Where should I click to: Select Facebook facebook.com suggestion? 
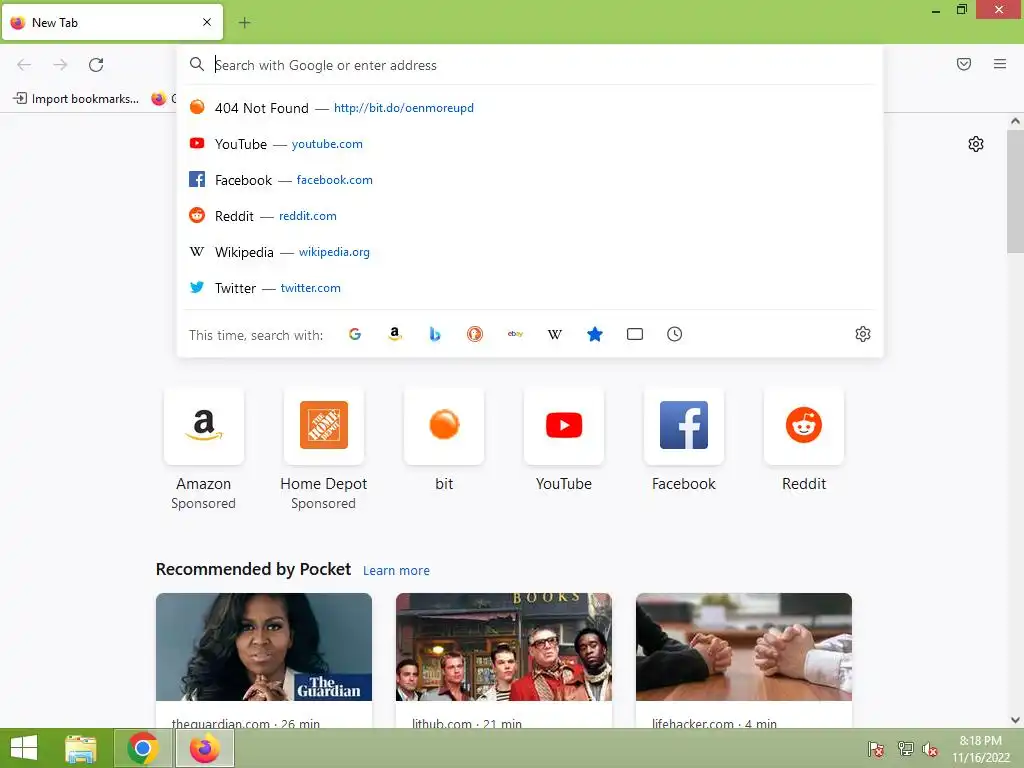click(530, 180)
